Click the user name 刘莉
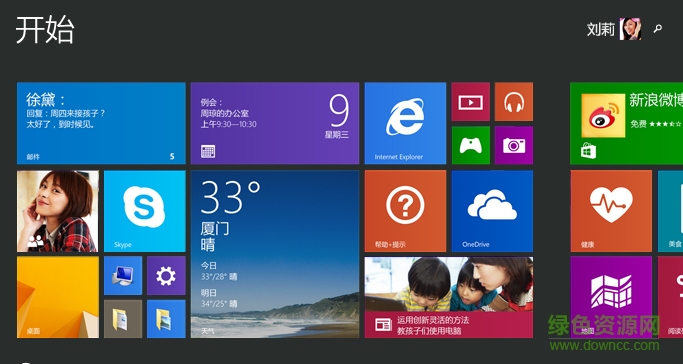683x364 pixels. (601, 29)
